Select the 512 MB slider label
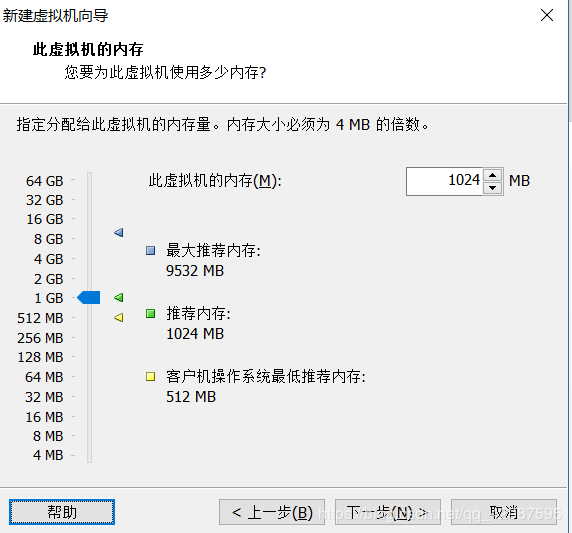 [40, 318]
